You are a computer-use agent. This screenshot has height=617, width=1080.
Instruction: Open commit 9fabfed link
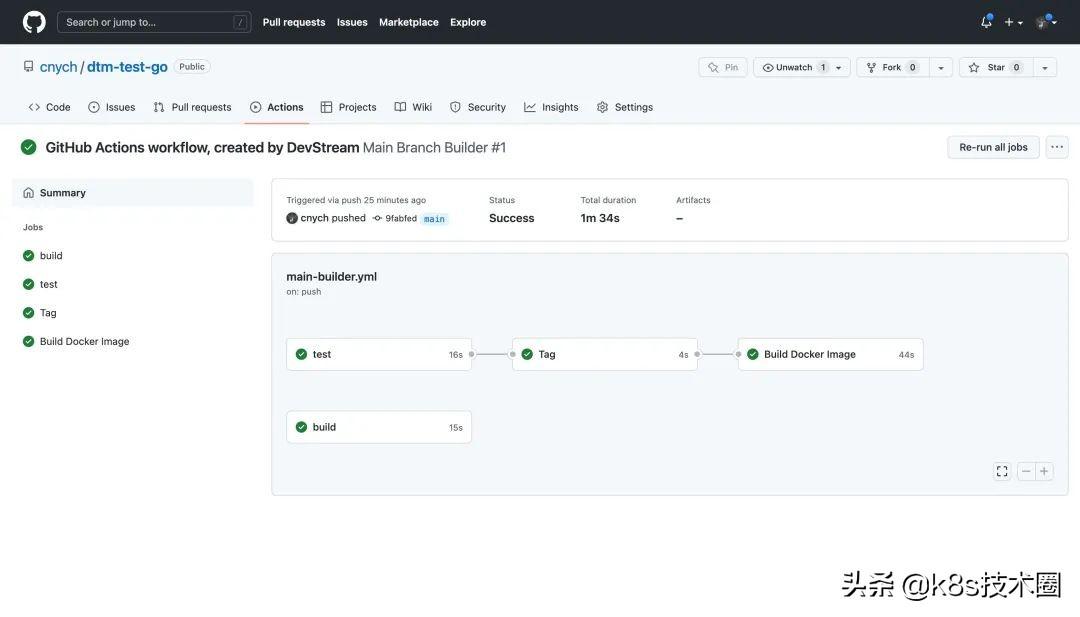pos(401,218)
